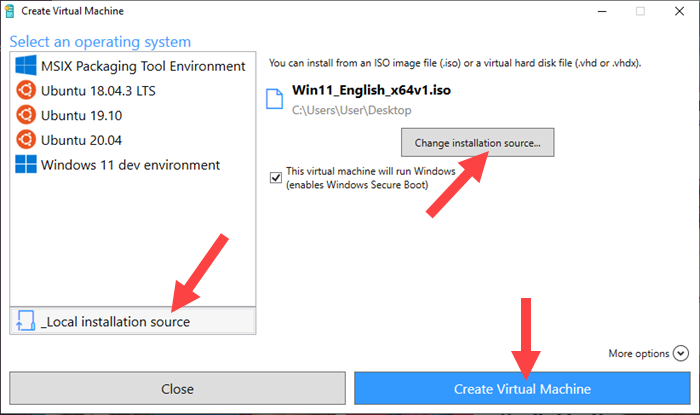Click the More options label
700x415 pixels.
click(x=638, y=353)
